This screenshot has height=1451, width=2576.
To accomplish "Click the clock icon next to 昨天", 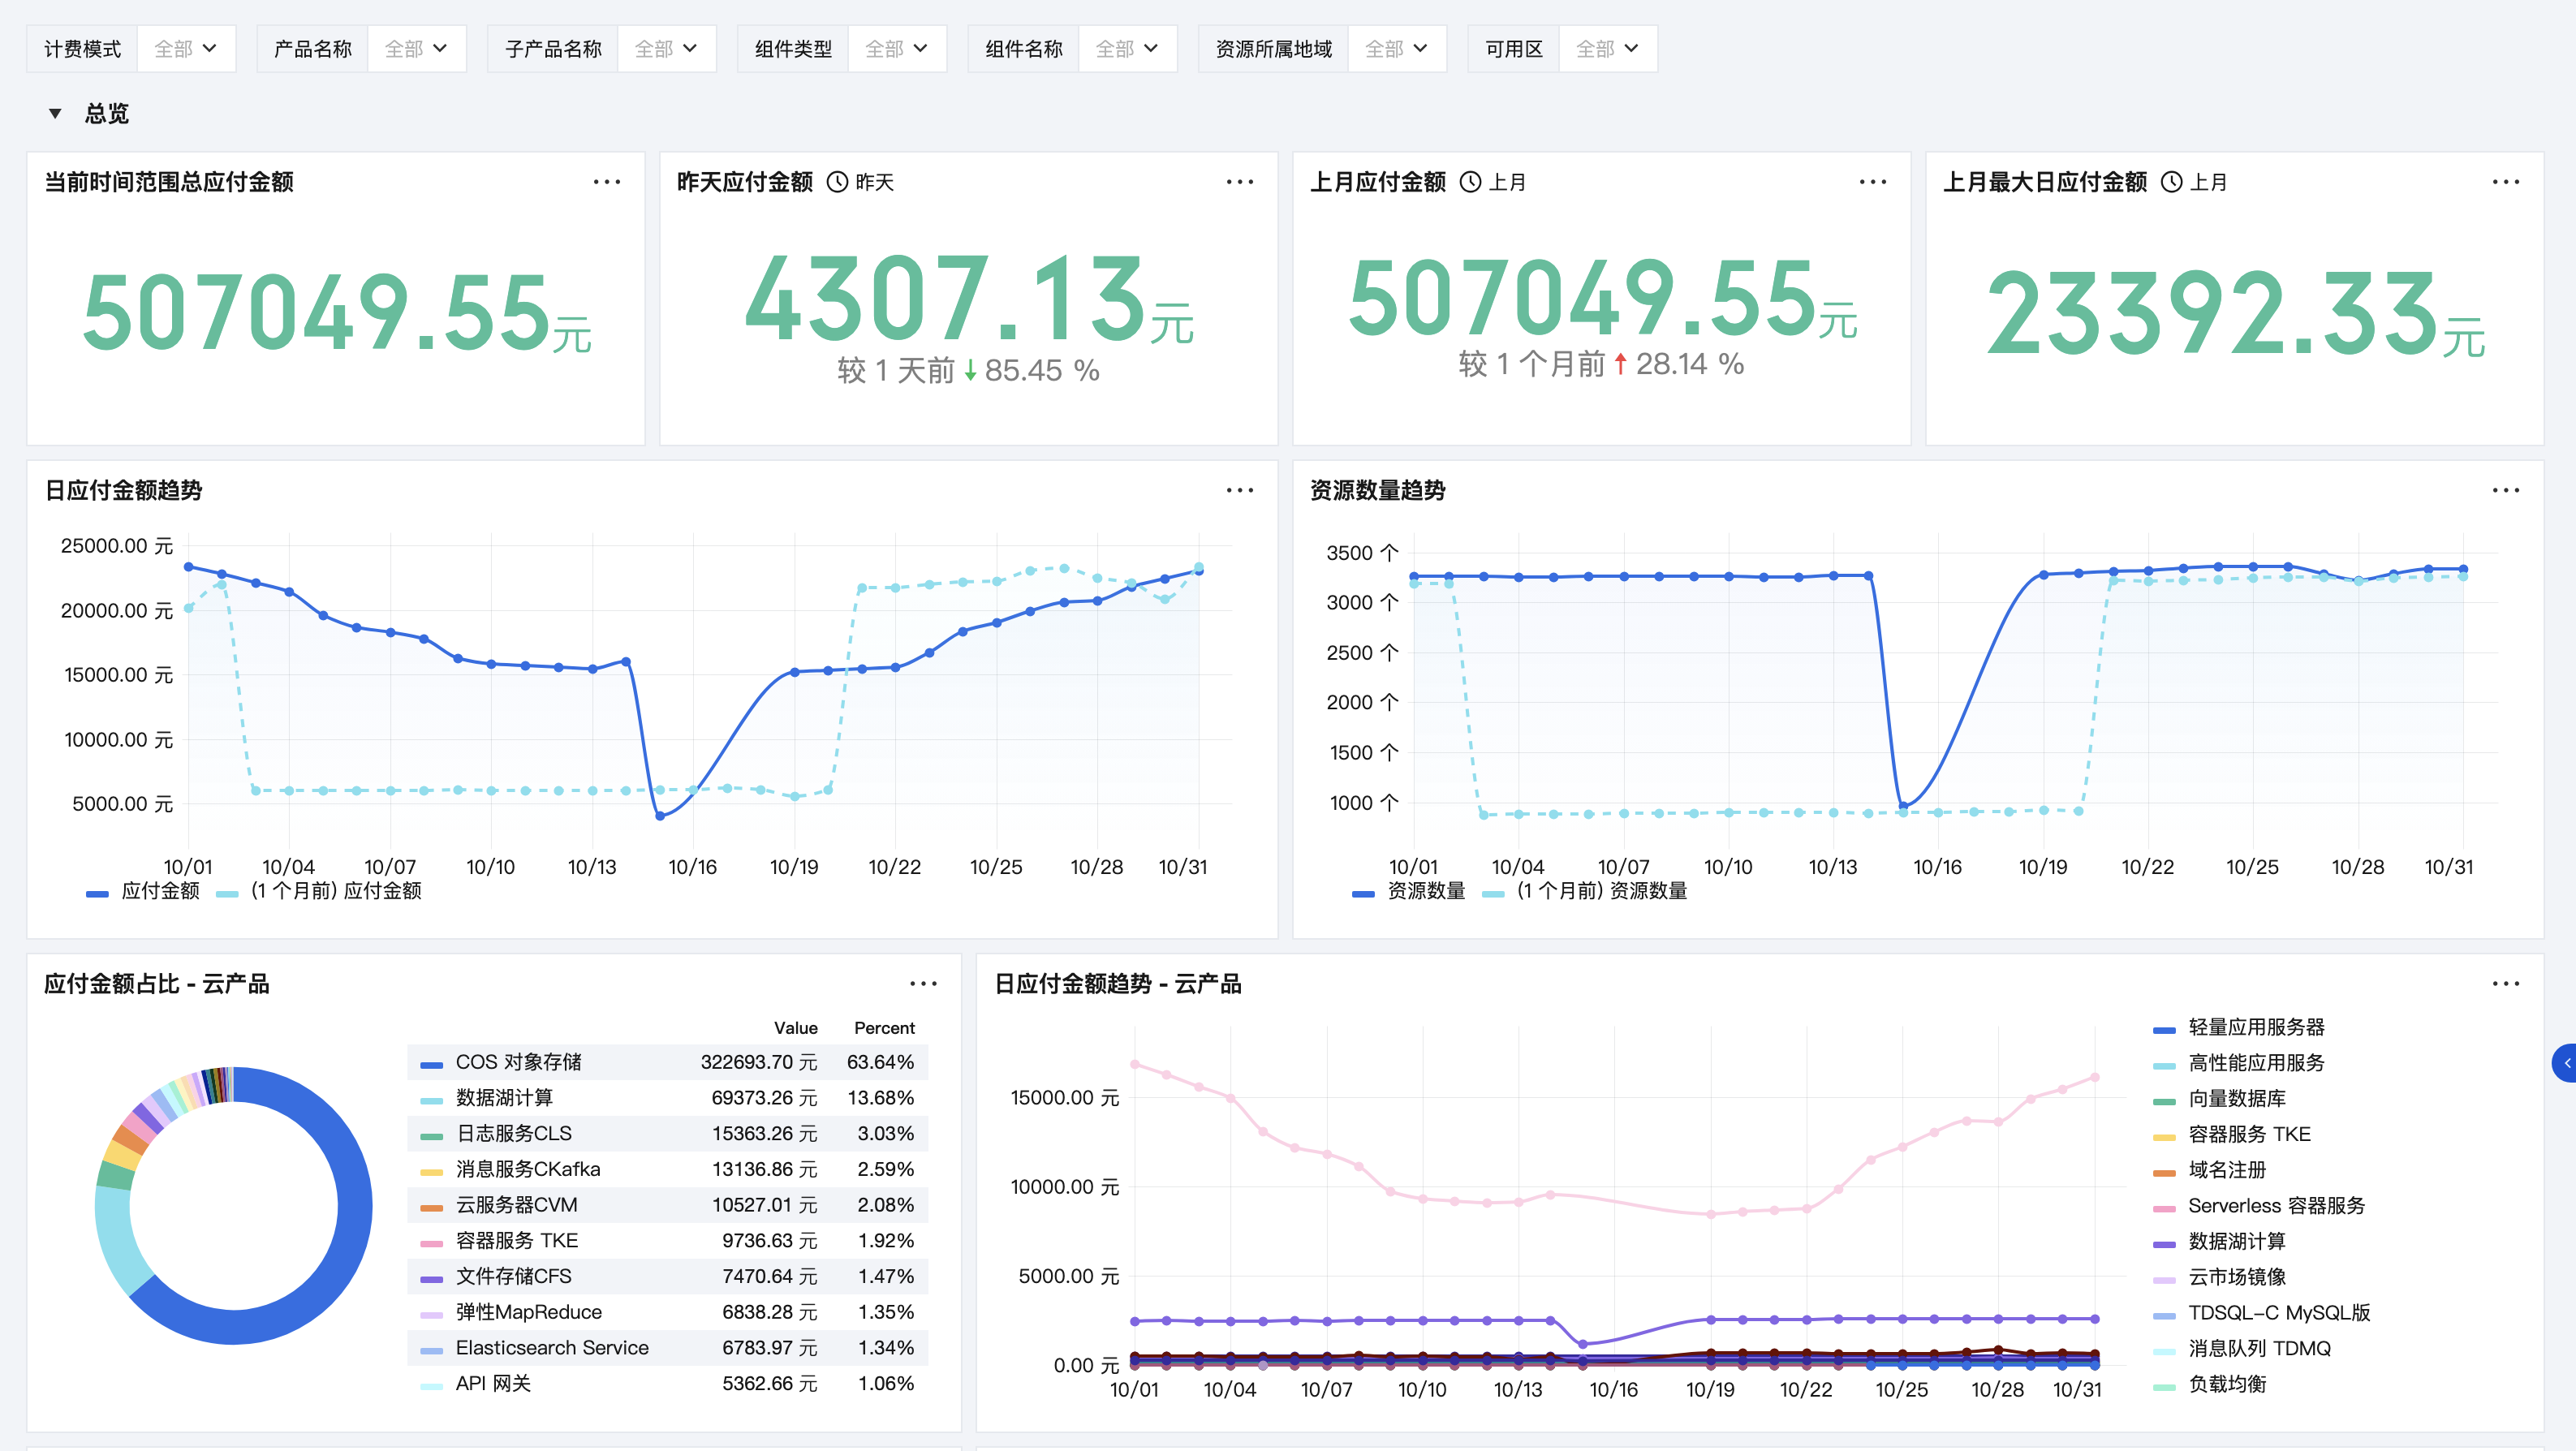I will tap(837, 182).
